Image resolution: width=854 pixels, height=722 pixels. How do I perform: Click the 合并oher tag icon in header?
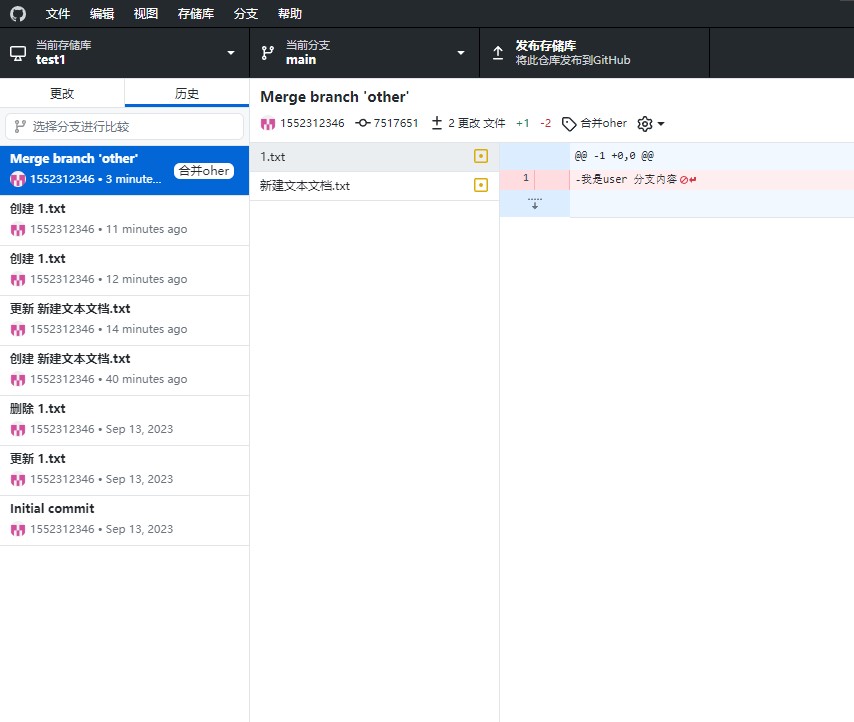point(569,124)
